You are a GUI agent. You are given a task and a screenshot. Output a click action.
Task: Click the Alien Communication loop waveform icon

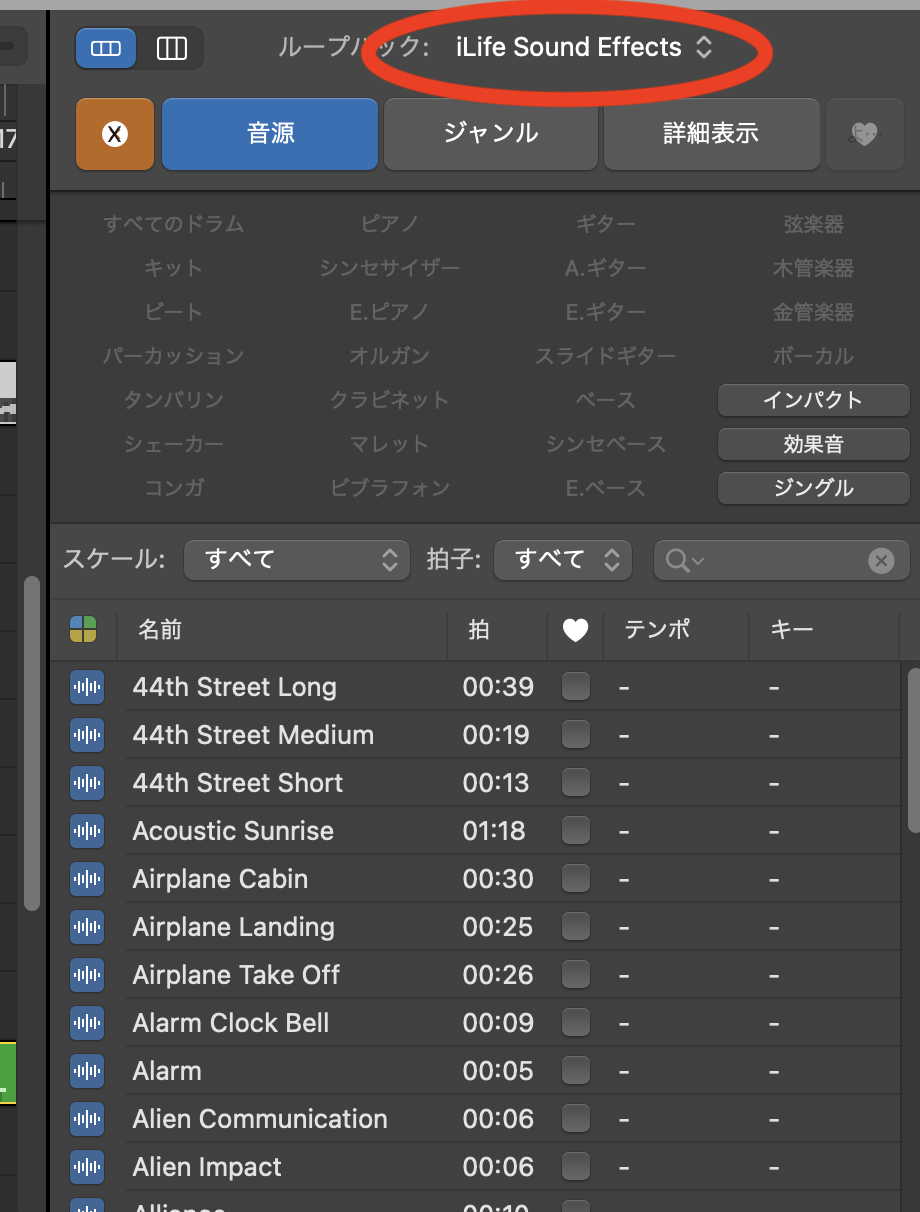point(87,1119)
